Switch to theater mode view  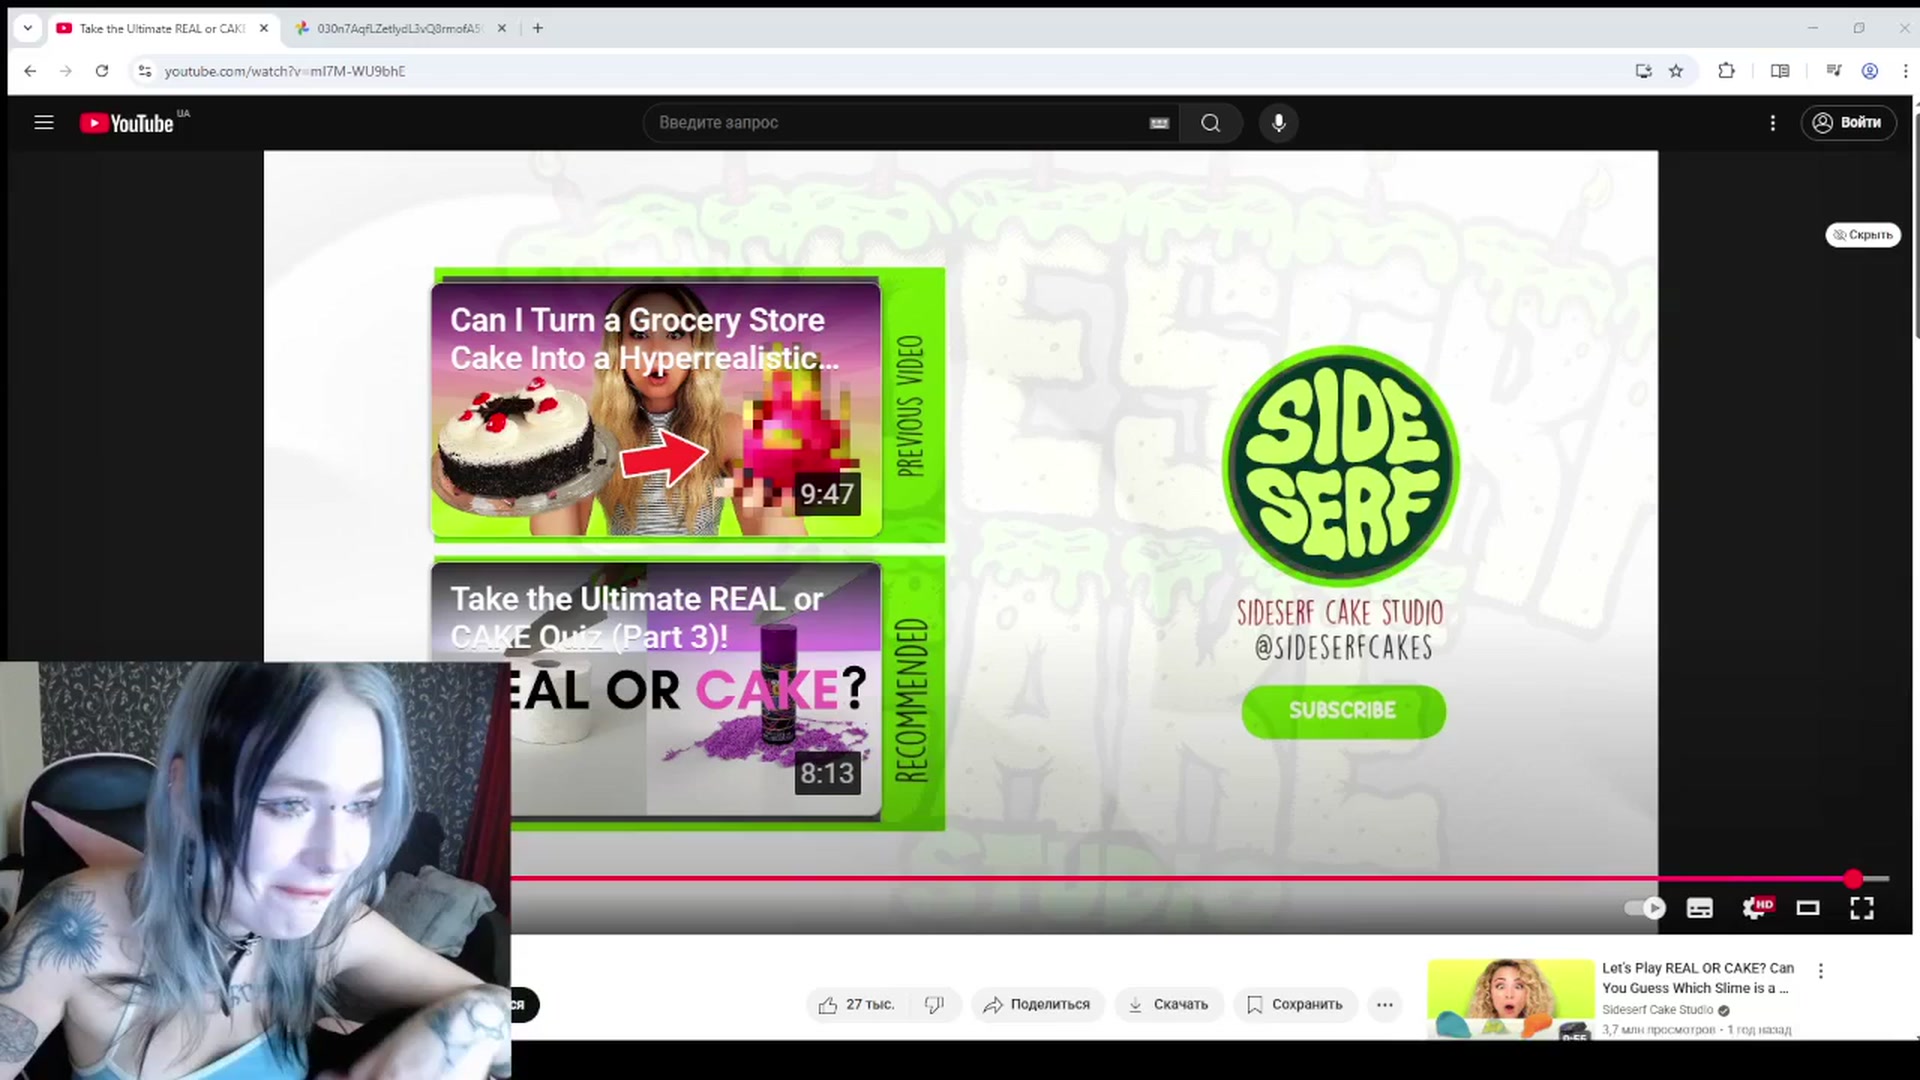coord(1808,908)
